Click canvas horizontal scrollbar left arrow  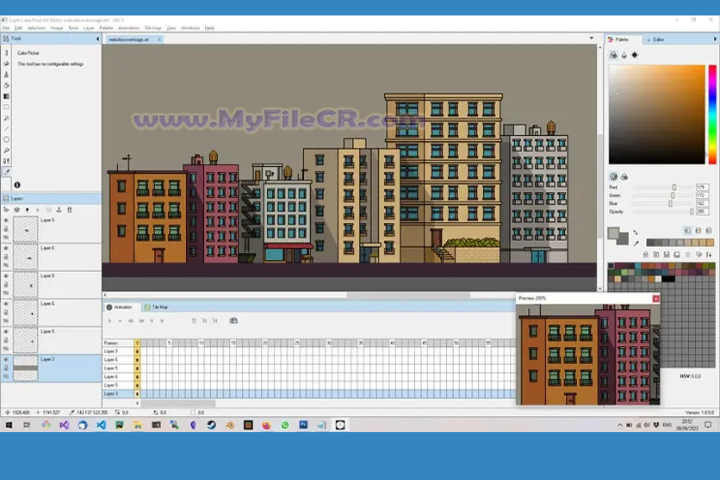(x=105, y=295)
